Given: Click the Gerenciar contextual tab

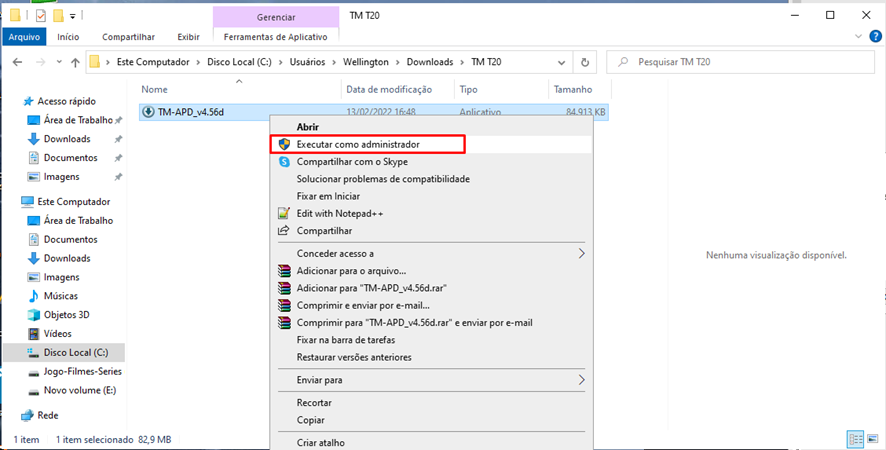Looking at the screenshot, I should coord(276,17).
